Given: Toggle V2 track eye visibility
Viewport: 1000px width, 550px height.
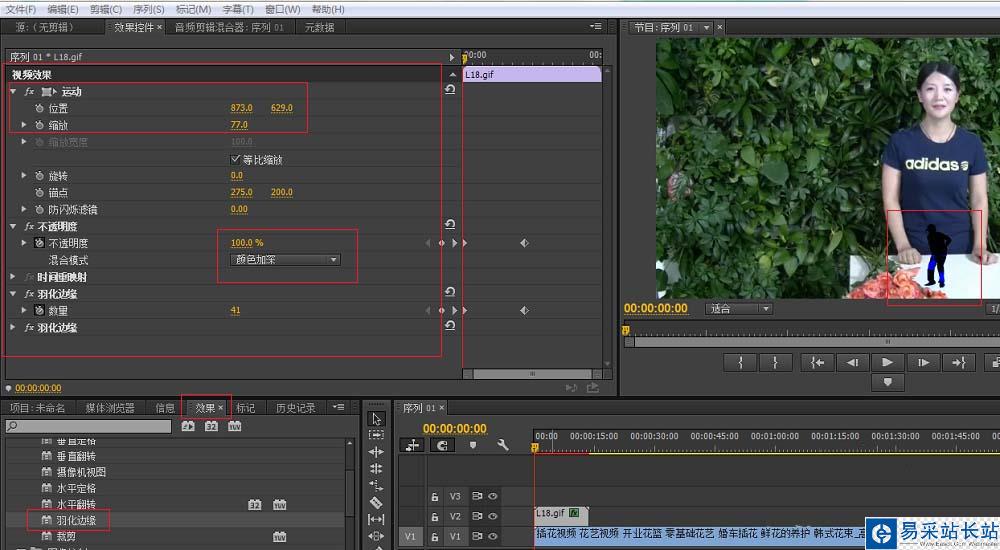Looking at the screenshot, I should tap(493, 516).
